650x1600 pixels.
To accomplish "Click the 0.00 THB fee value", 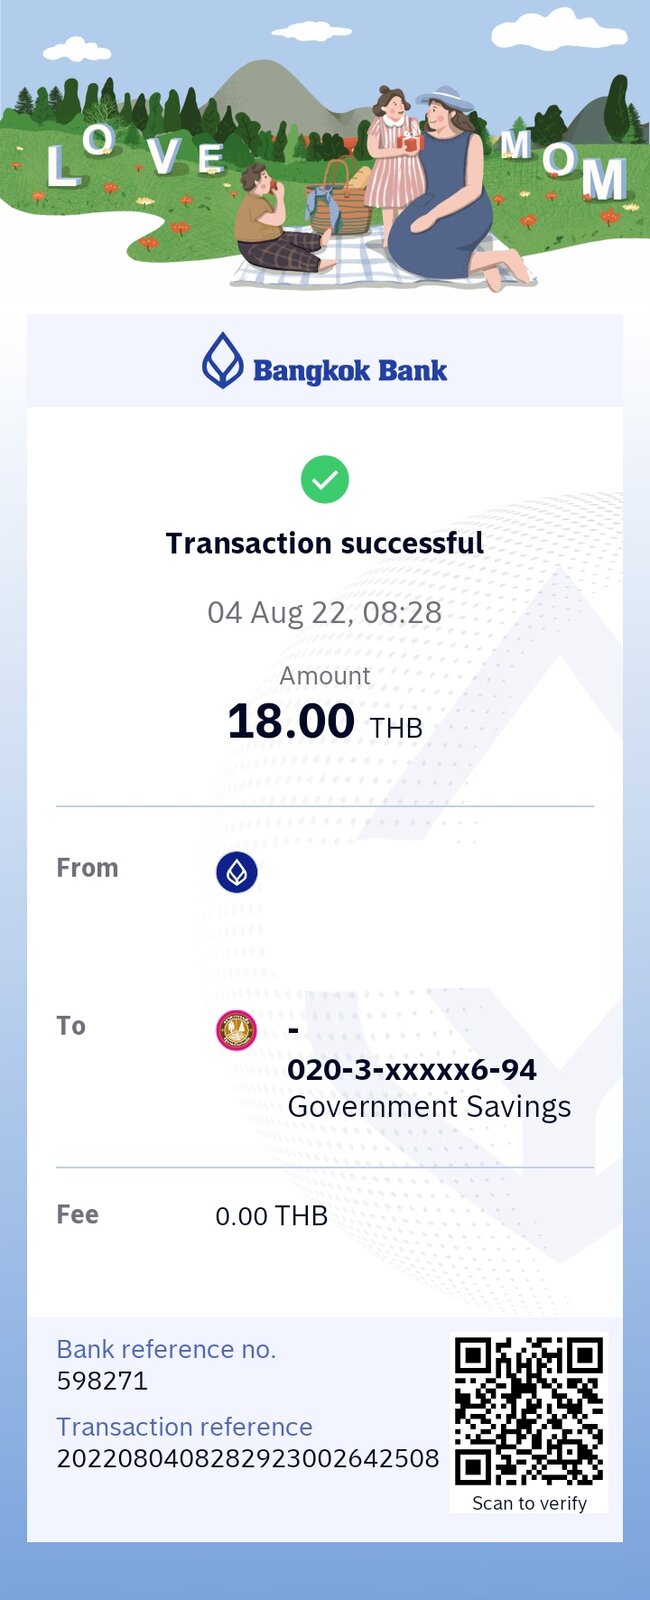I will pyautogui.click(x=272, y=1216).
